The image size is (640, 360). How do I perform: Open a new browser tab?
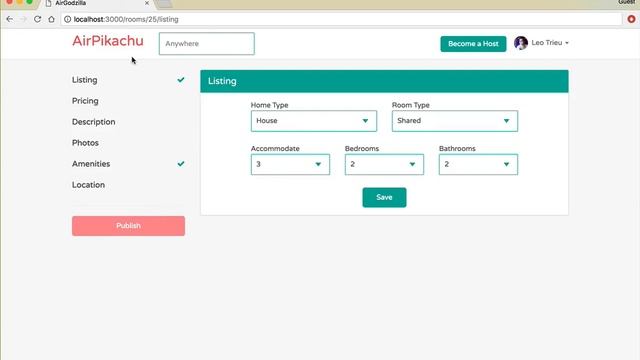point(164,4)
